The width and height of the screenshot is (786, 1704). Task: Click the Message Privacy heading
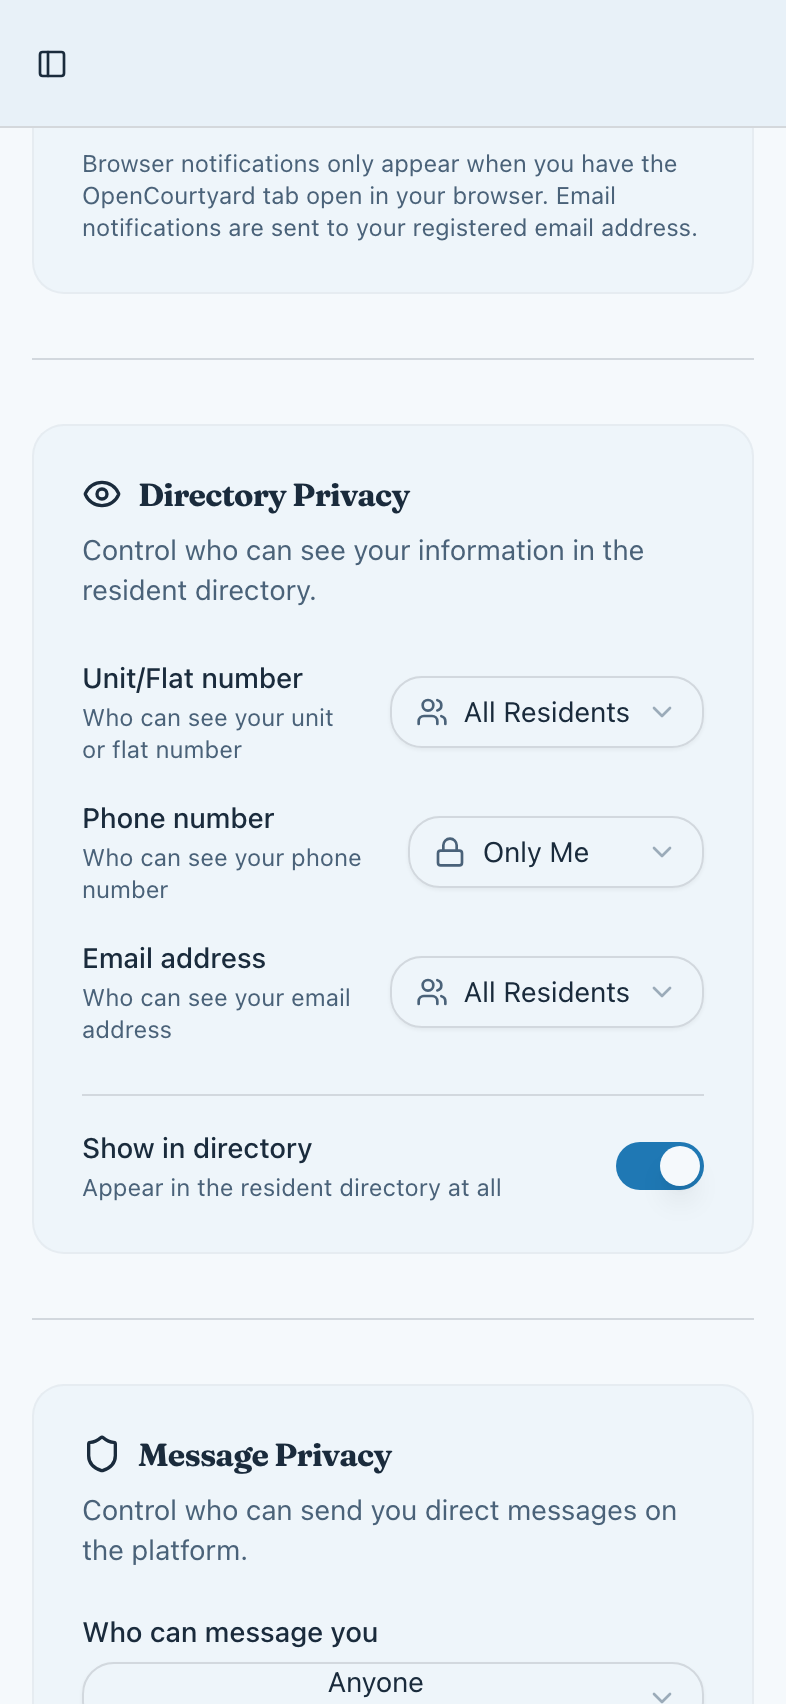click(x=264, y=1456)
